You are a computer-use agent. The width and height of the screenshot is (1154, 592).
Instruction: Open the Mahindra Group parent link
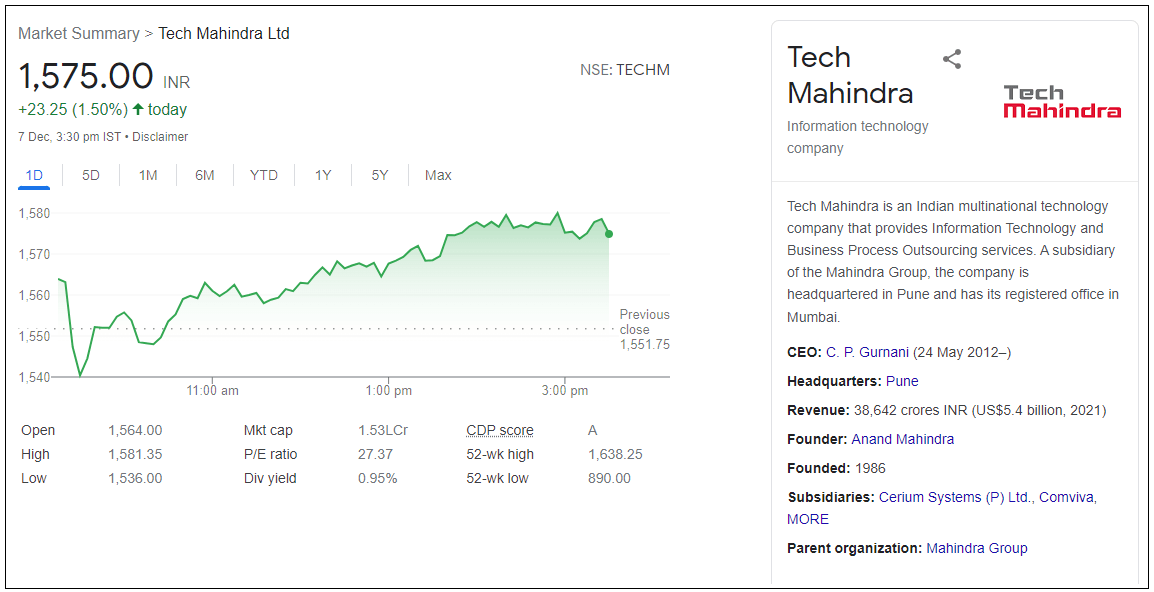pyautogui.click(x=976, y=548)
